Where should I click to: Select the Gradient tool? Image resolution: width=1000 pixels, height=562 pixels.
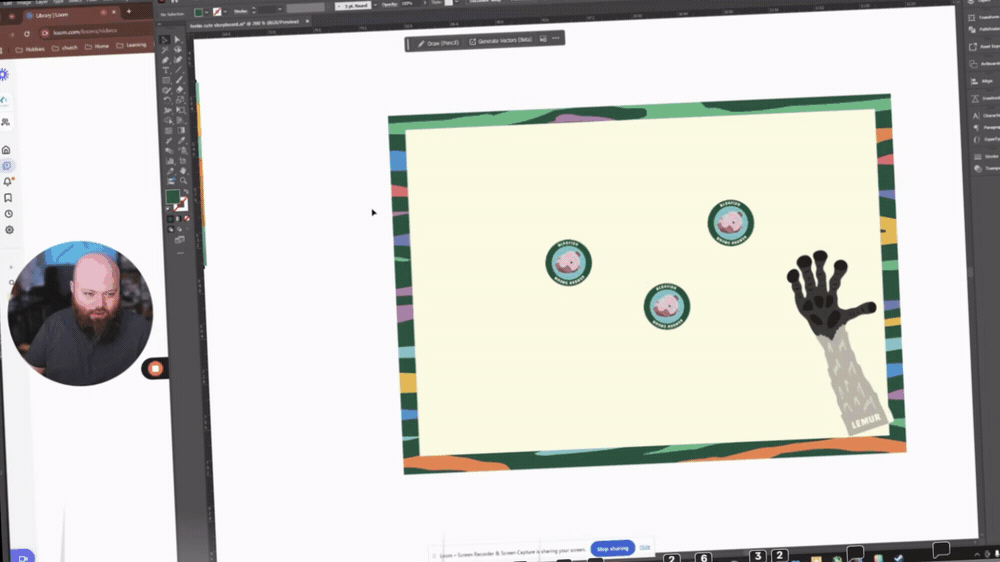click(x=182, y=130)
